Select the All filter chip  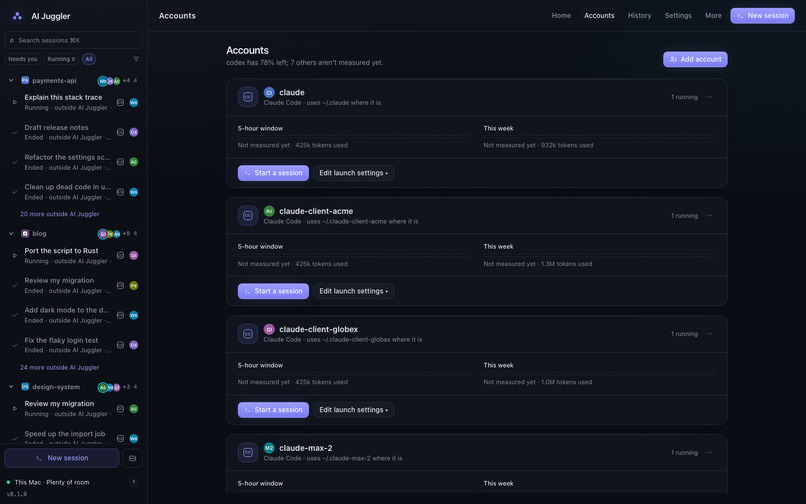click(89, 59)
